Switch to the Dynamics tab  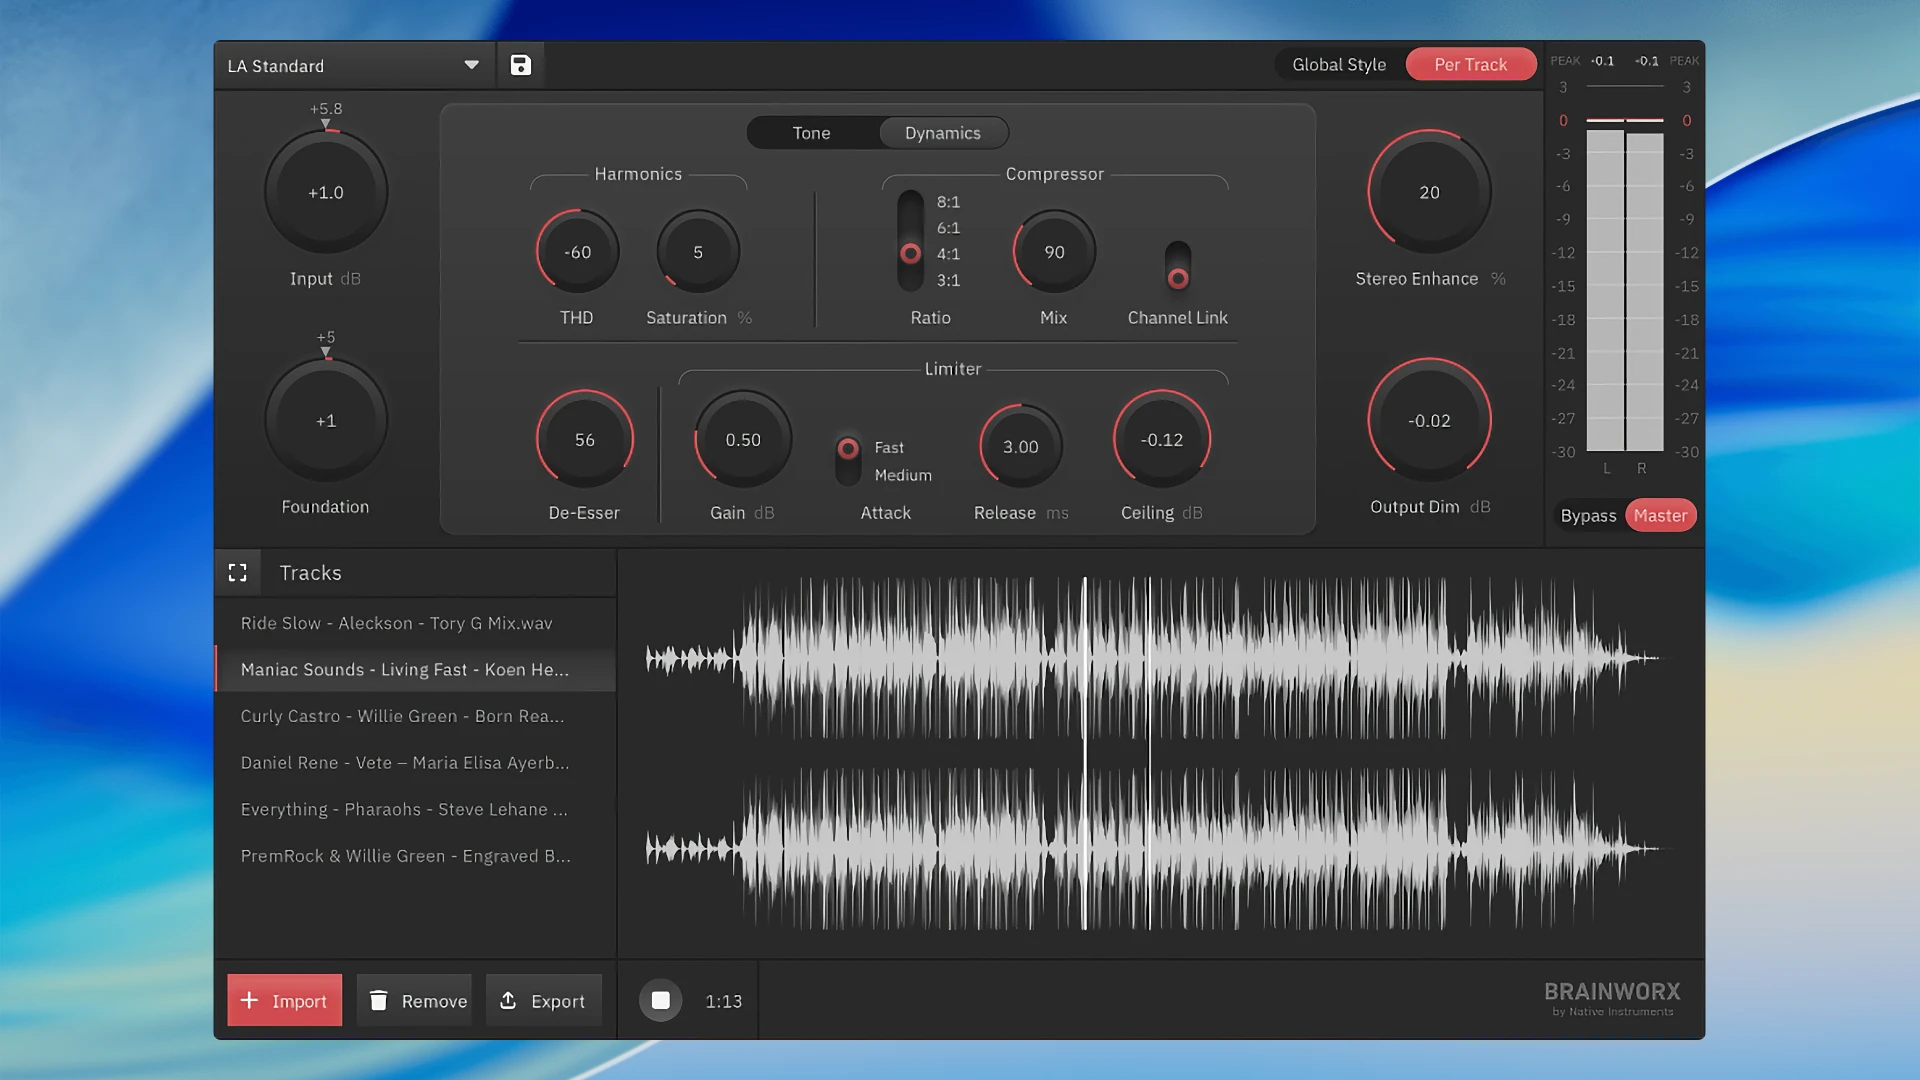click(942, 133)
